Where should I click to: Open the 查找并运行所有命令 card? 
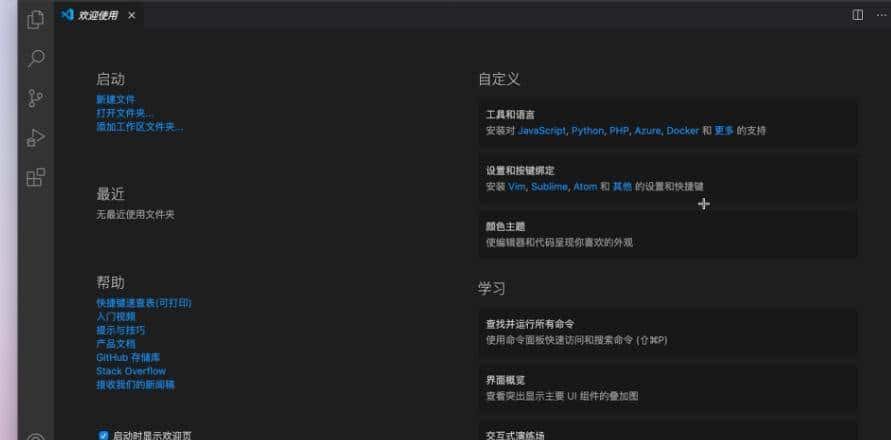point(668,332)
